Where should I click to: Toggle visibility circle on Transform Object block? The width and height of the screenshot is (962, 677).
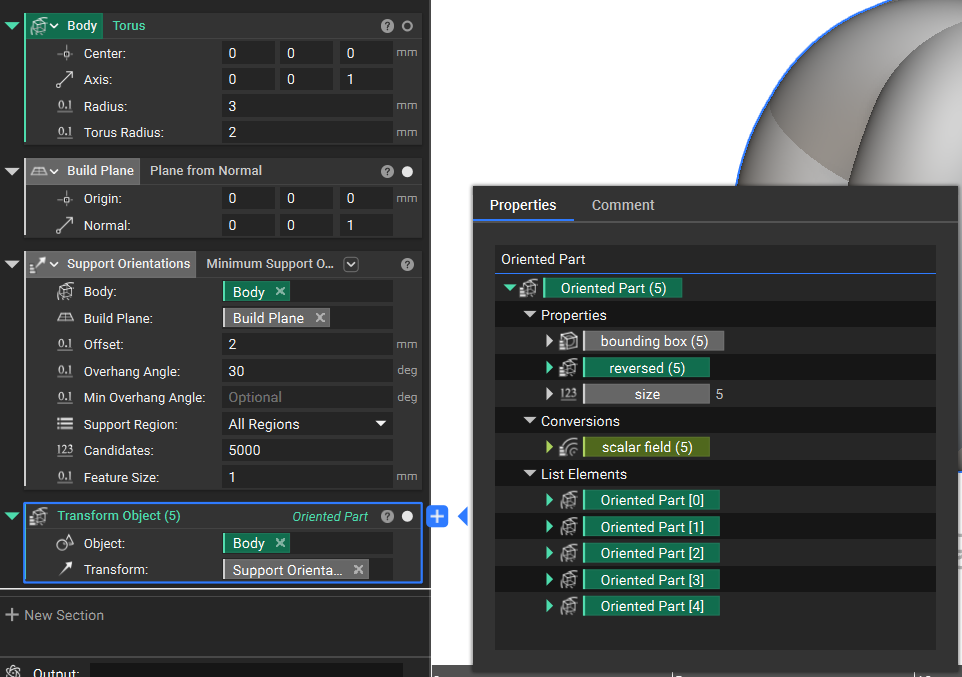coord(407,517)
